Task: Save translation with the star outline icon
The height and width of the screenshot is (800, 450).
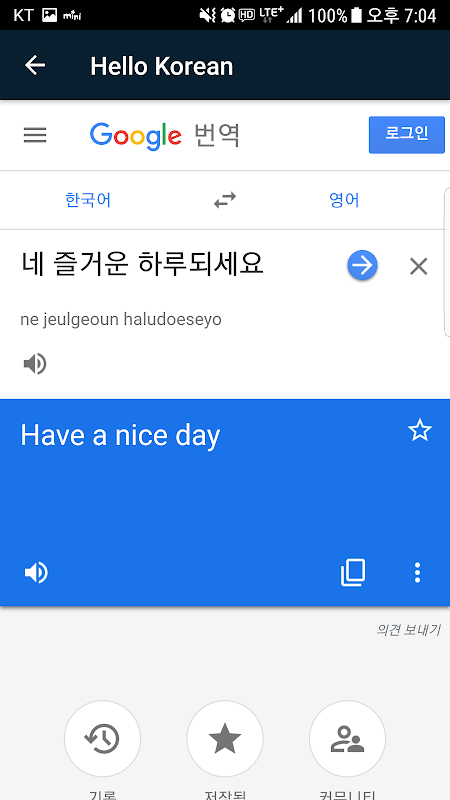Action: coord(419,431)
